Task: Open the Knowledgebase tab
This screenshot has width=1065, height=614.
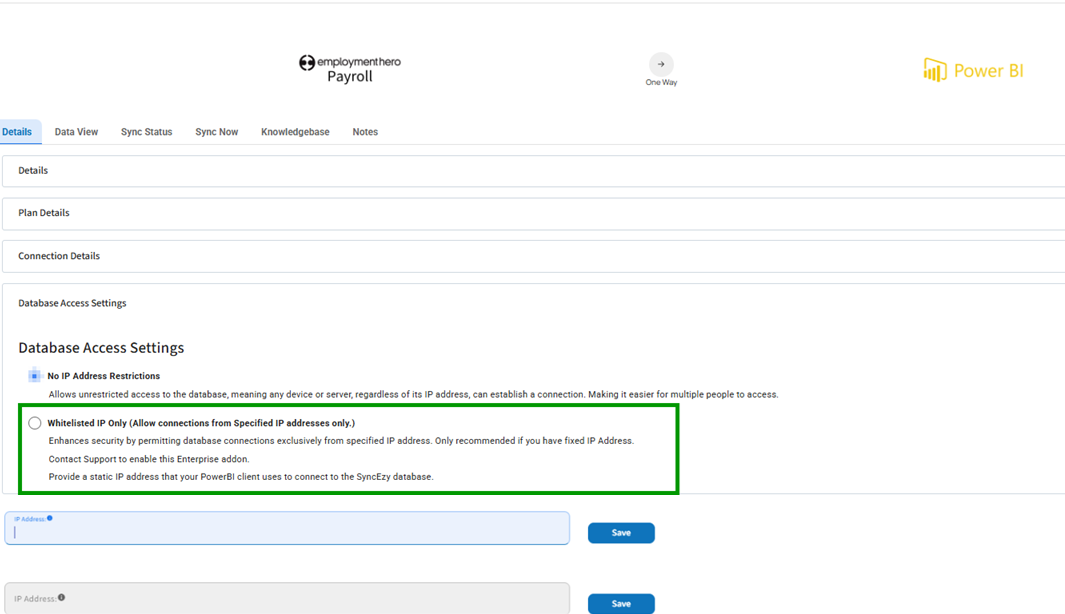Action: [x=295, y=132]
